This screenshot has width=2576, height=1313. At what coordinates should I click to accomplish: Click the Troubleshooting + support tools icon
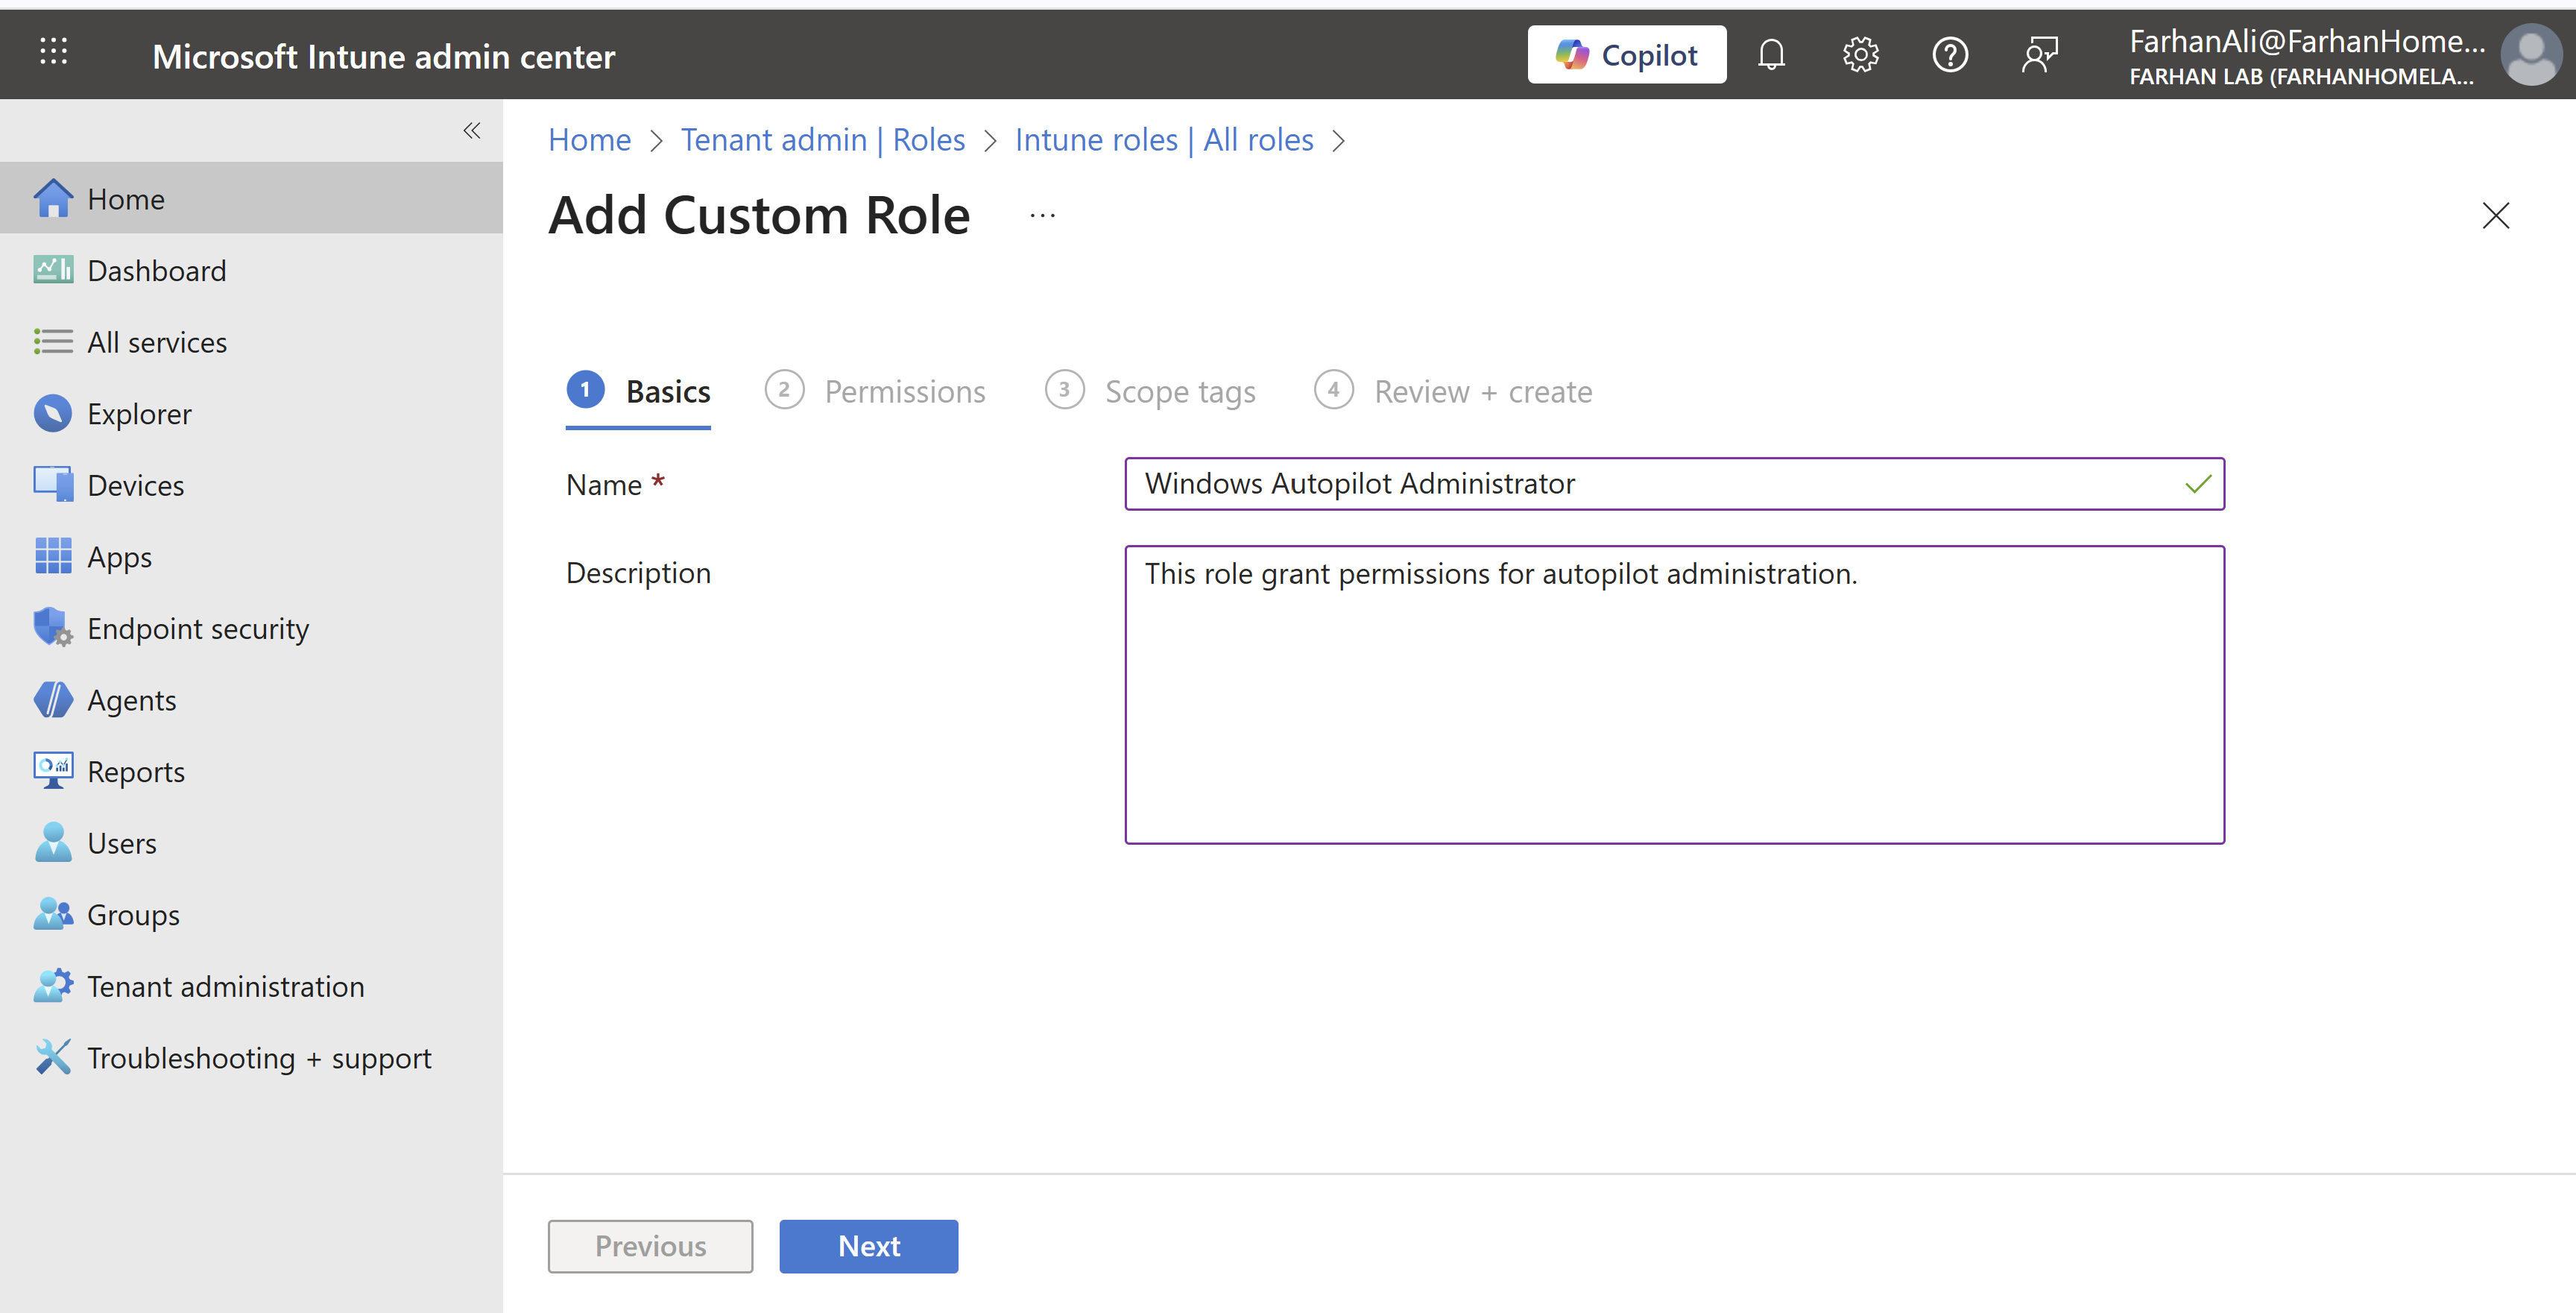pyautogui.click(x=52, y=1057)
